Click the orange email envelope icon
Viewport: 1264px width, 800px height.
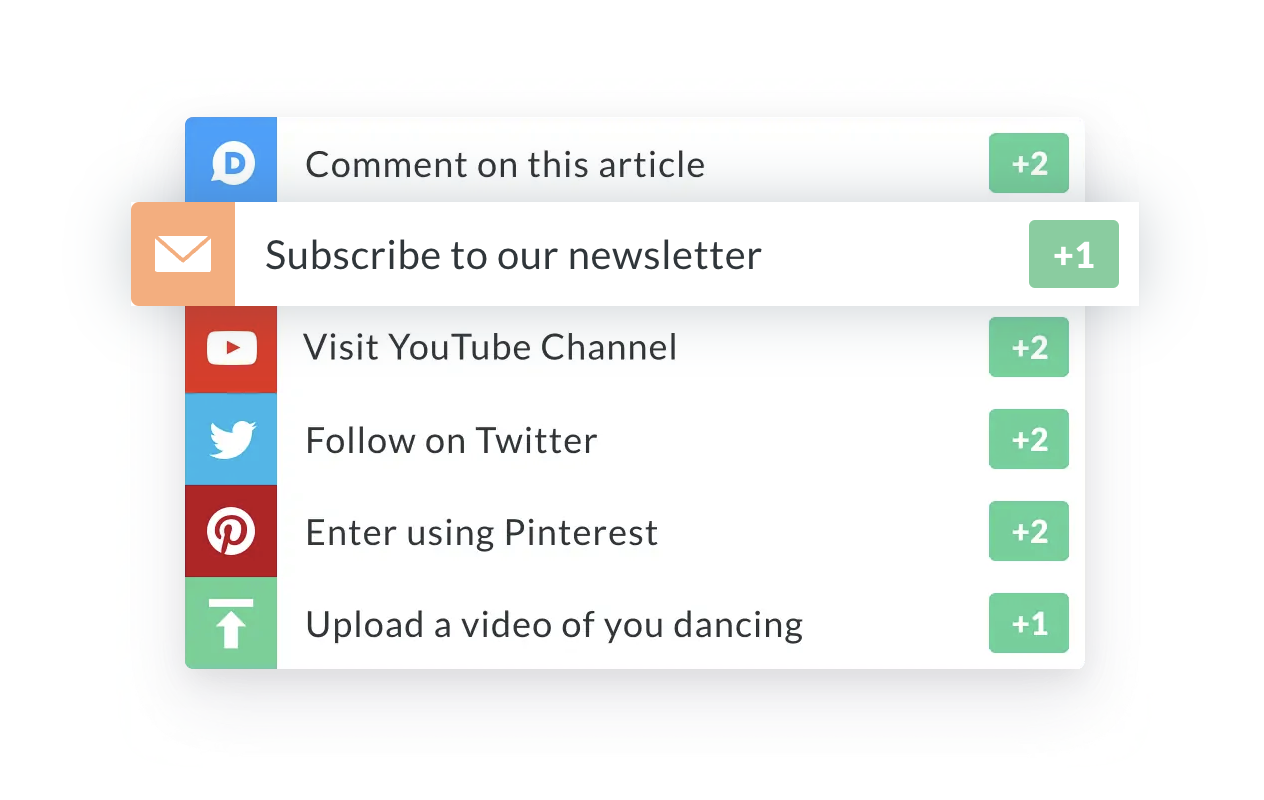[182, 254]
